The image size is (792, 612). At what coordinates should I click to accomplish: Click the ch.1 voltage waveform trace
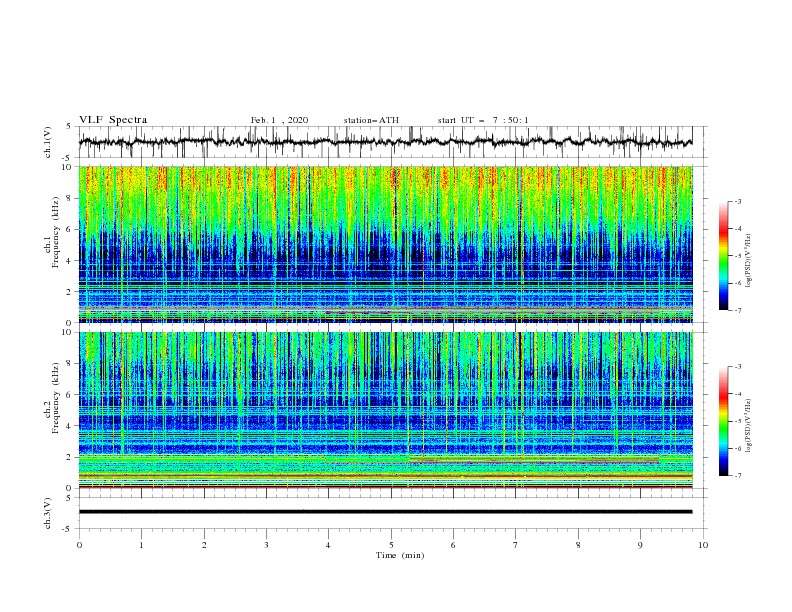(x=385, y=142)
